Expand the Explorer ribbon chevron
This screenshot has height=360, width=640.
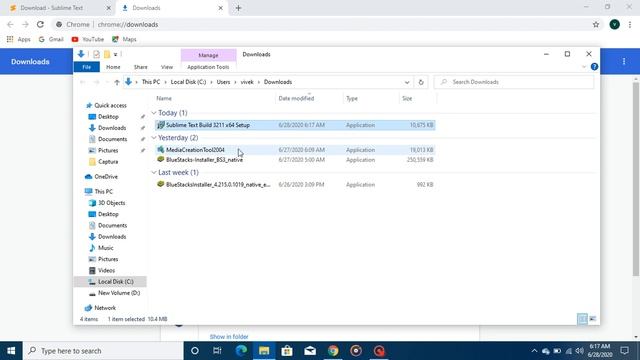(584, 67)
